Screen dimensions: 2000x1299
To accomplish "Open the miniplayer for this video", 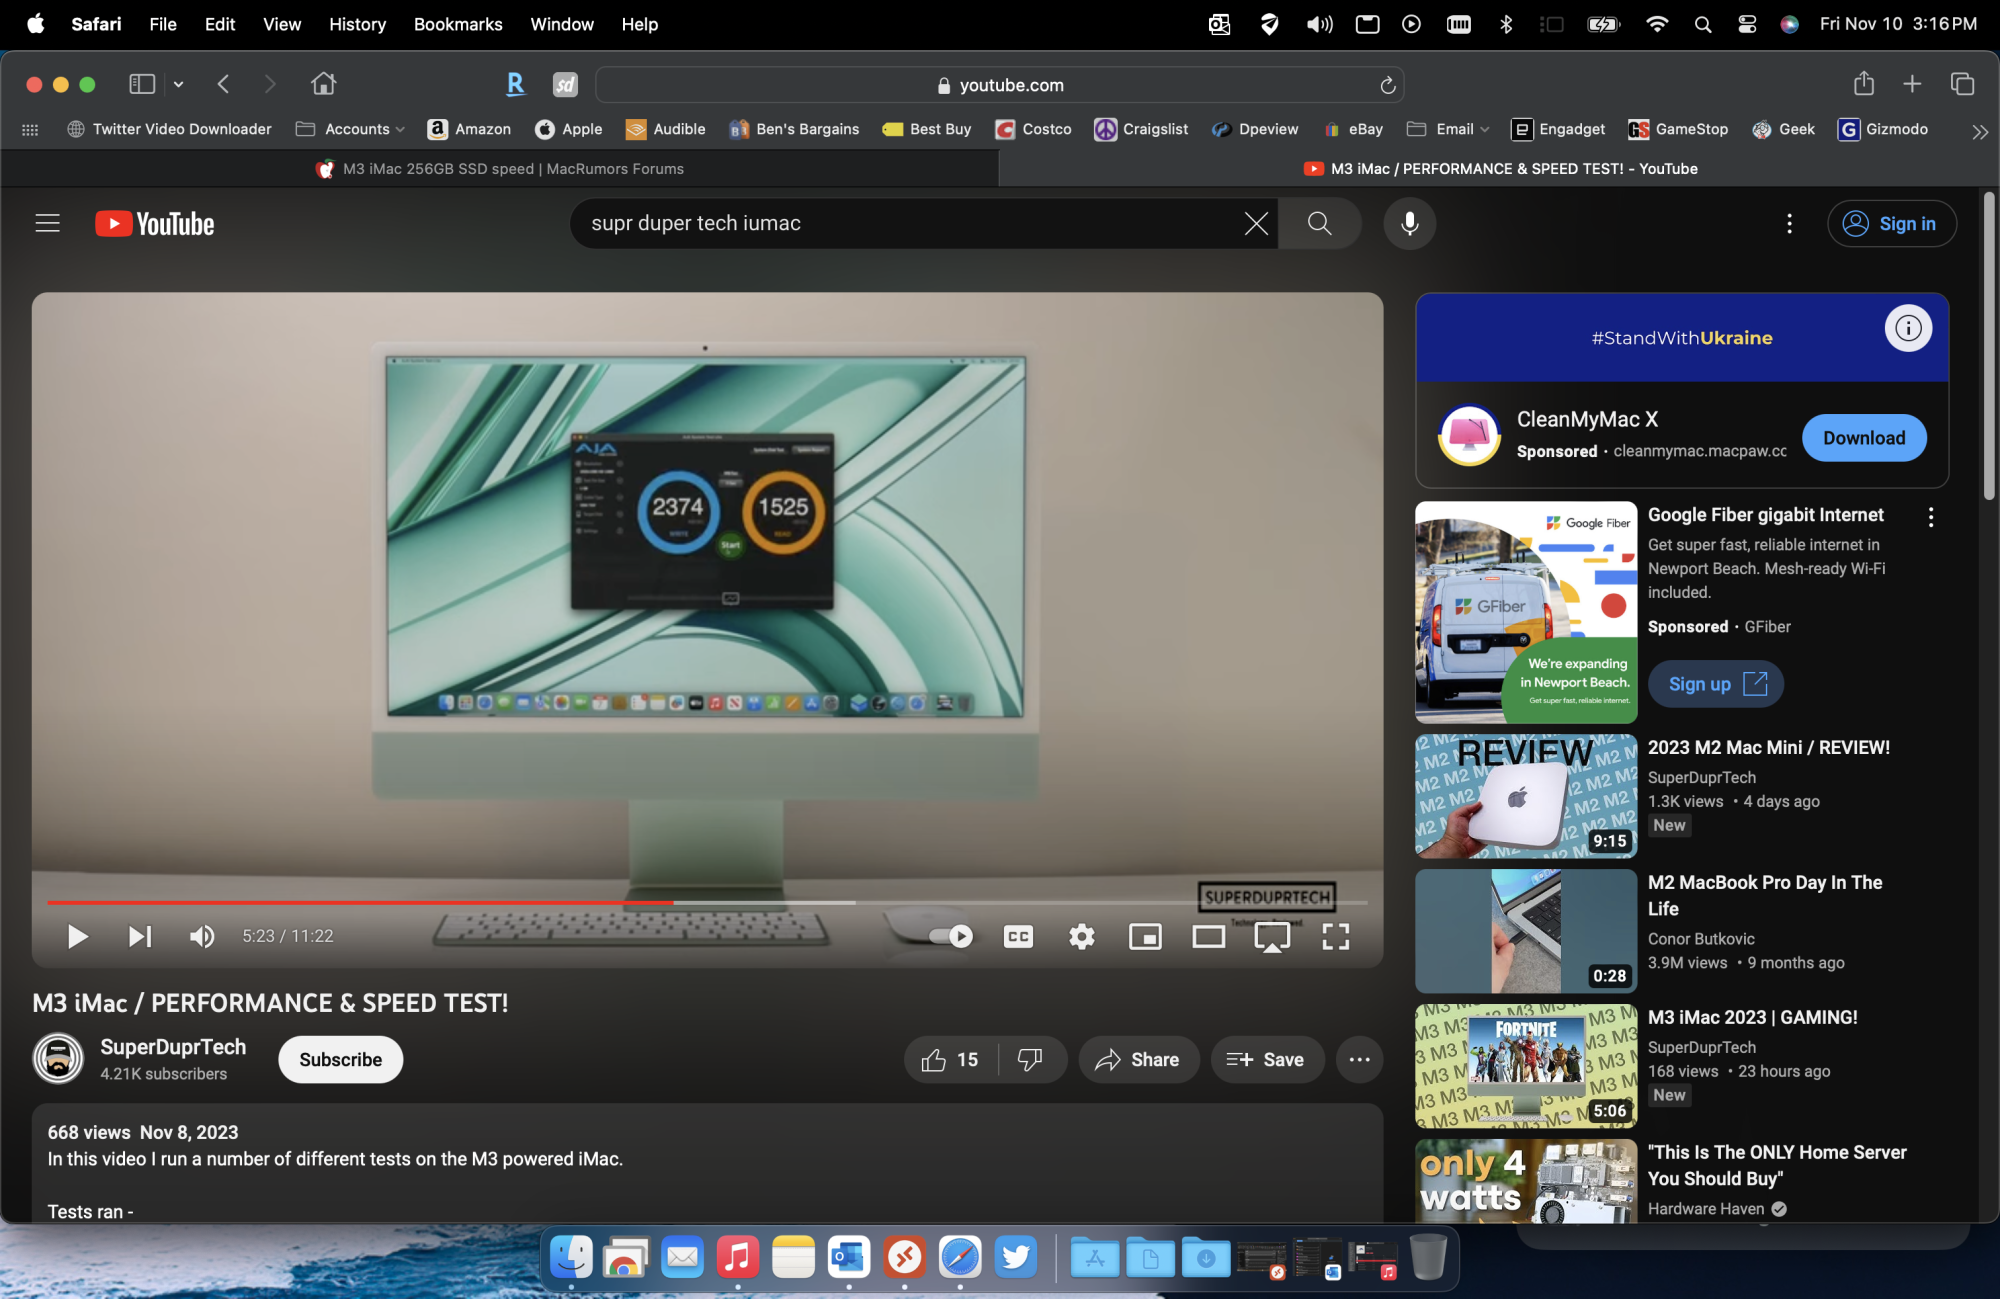I will tap(1144, 936).
